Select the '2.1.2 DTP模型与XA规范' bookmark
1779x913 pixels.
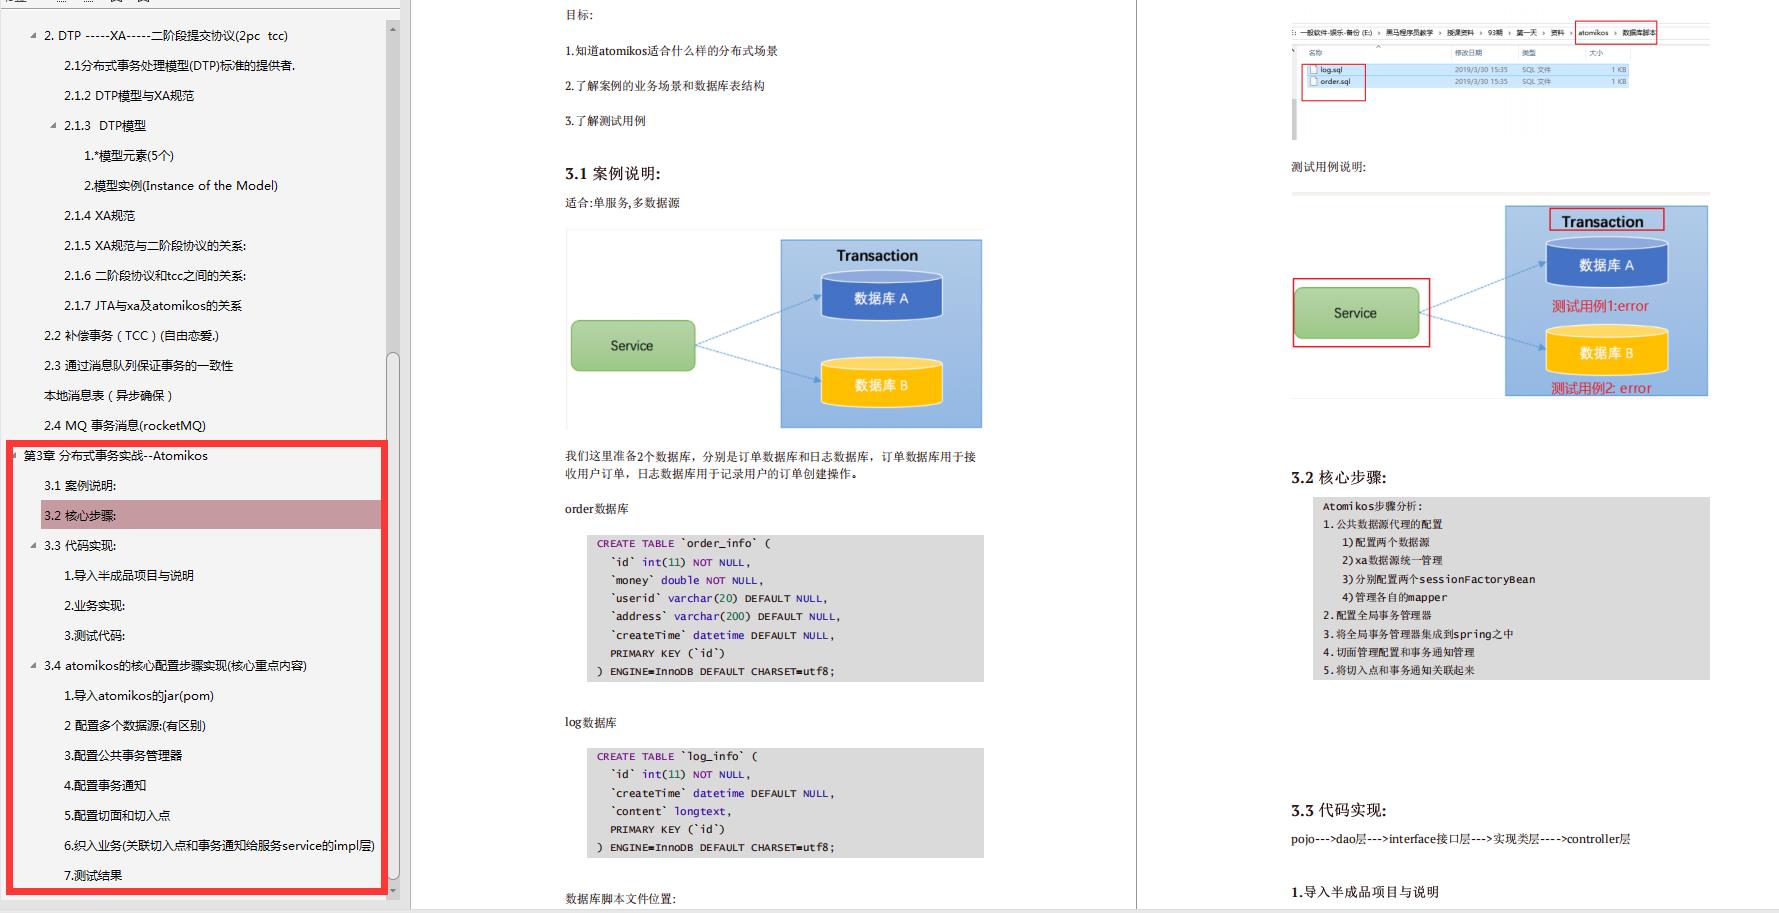click(129, 96)
